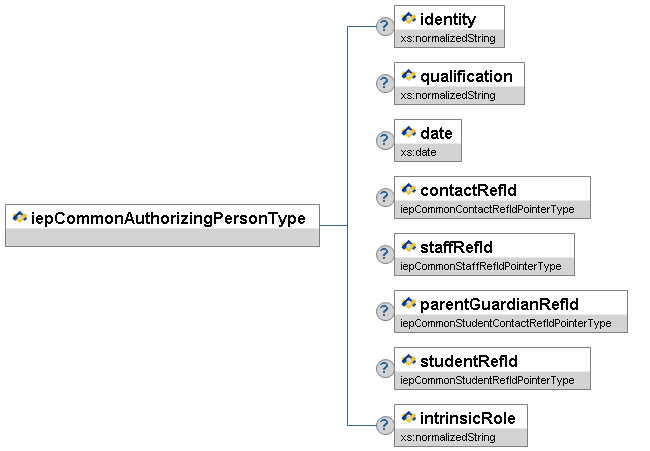Click the question mark beside staffRefId
This screenshot has height=451, width=650.
click(384, 254)
